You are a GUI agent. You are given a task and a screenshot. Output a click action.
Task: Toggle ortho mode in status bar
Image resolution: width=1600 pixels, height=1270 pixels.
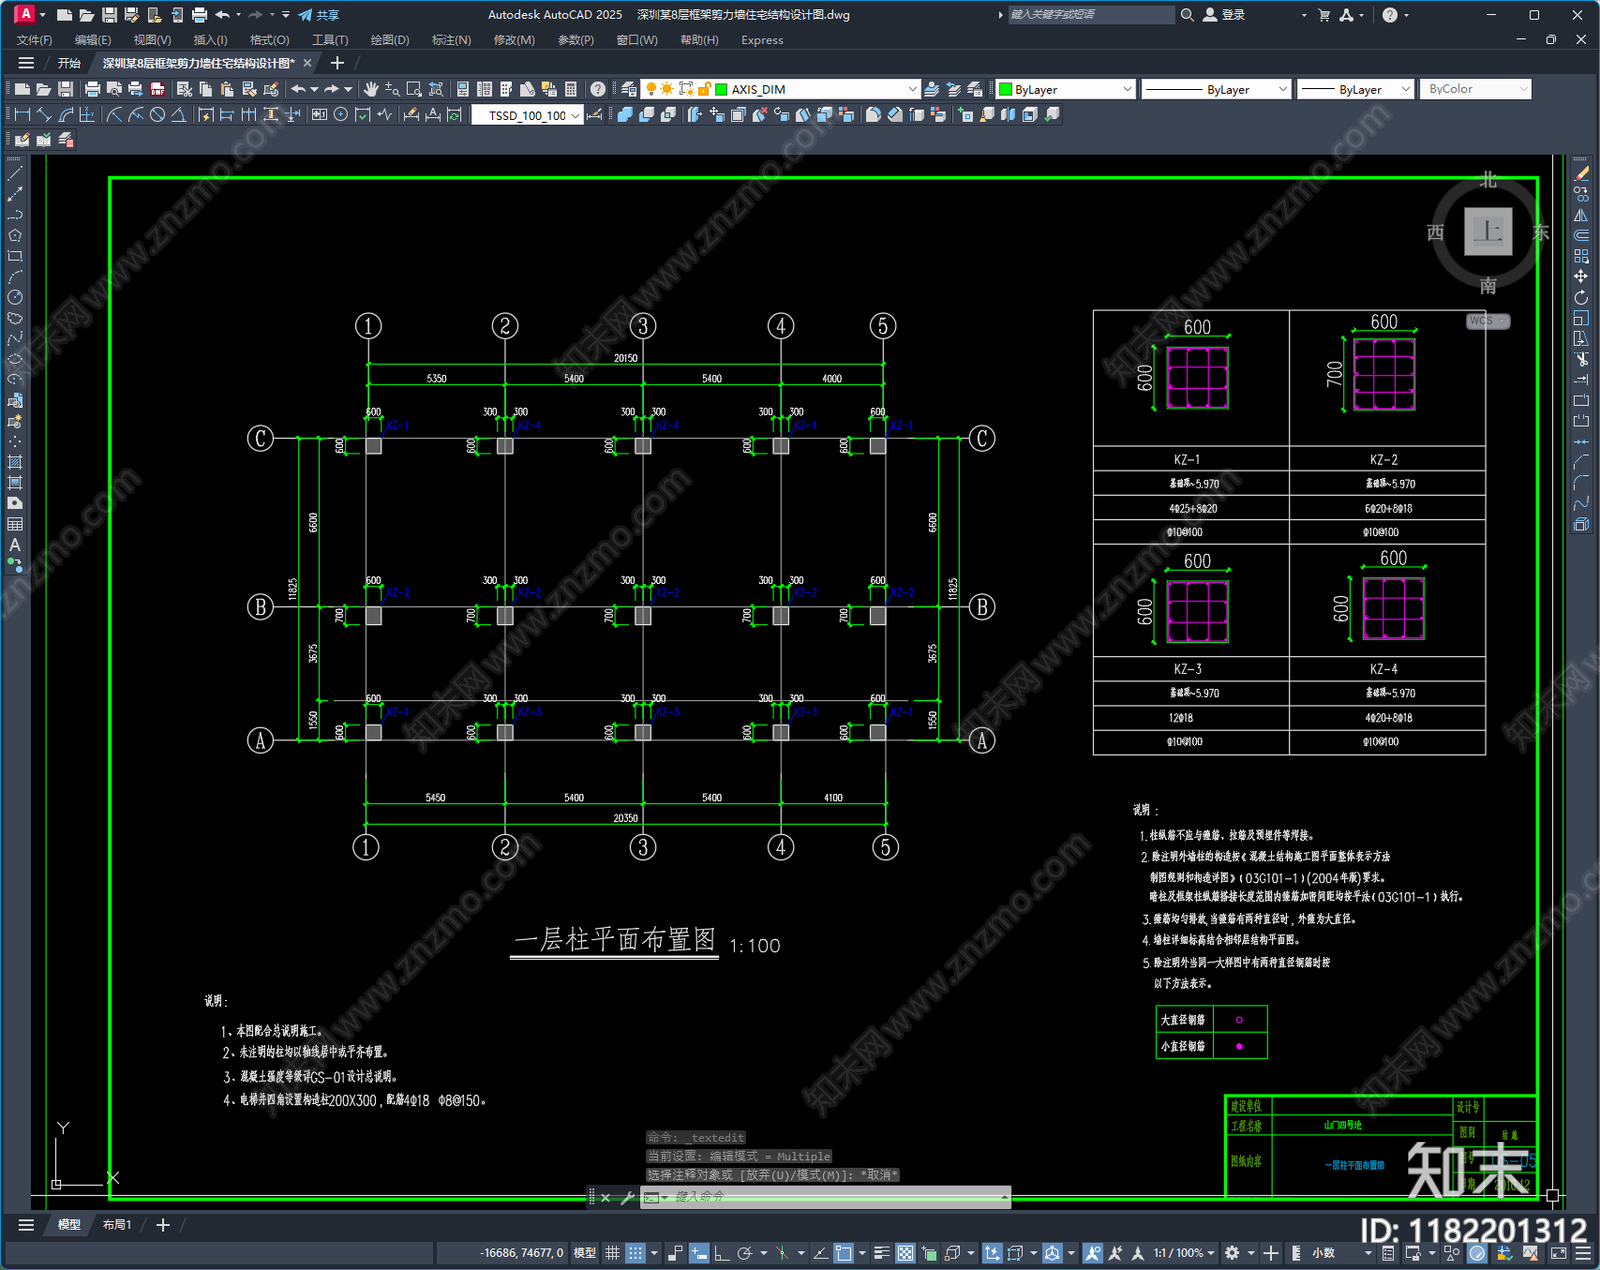721,1253
